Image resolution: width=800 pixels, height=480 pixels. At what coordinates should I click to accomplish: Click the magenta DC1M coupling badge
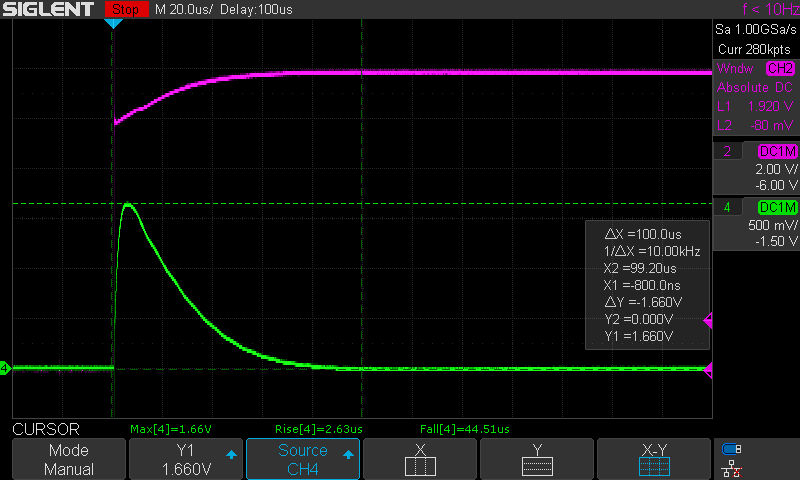778,151
